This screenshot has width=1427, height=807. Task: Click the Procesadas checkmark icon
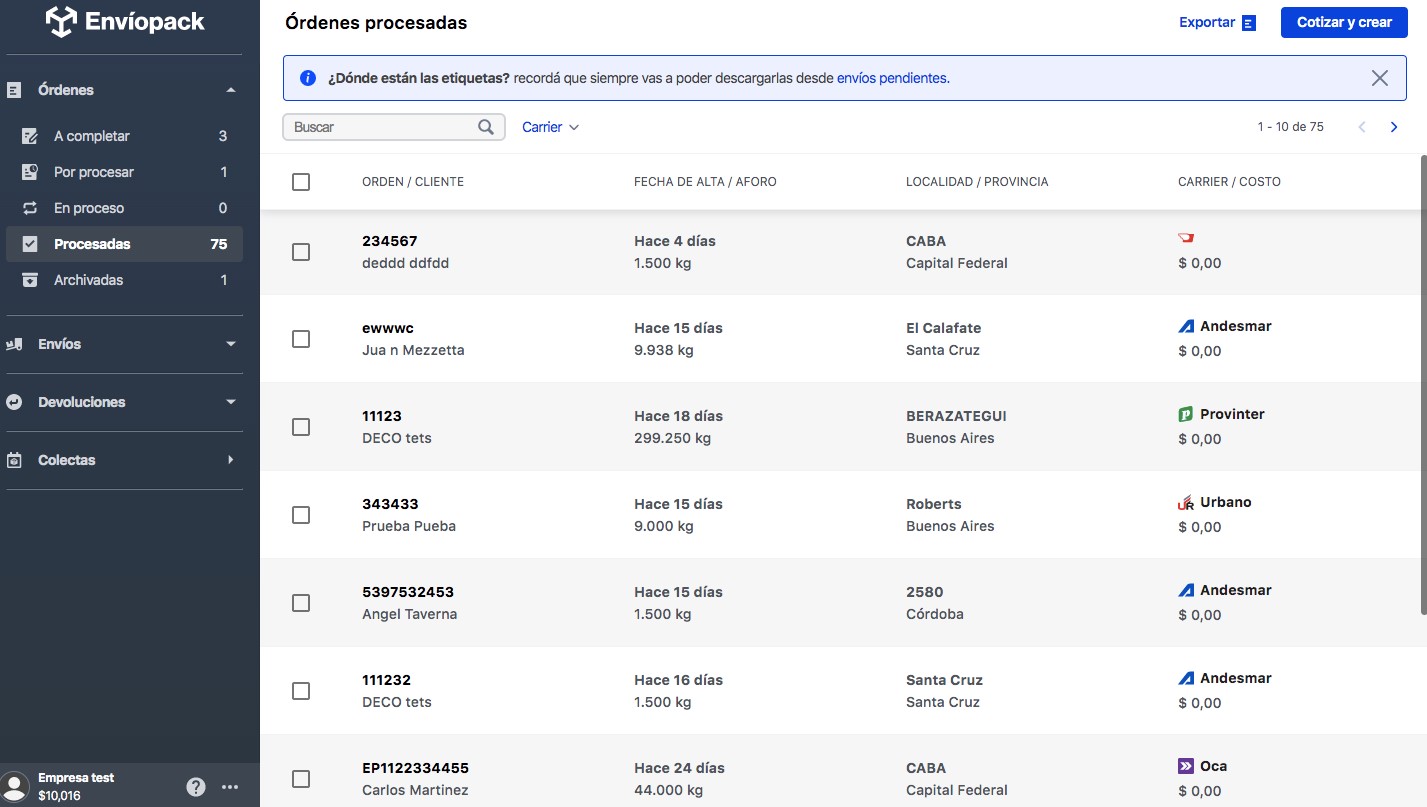pos(30,244)
